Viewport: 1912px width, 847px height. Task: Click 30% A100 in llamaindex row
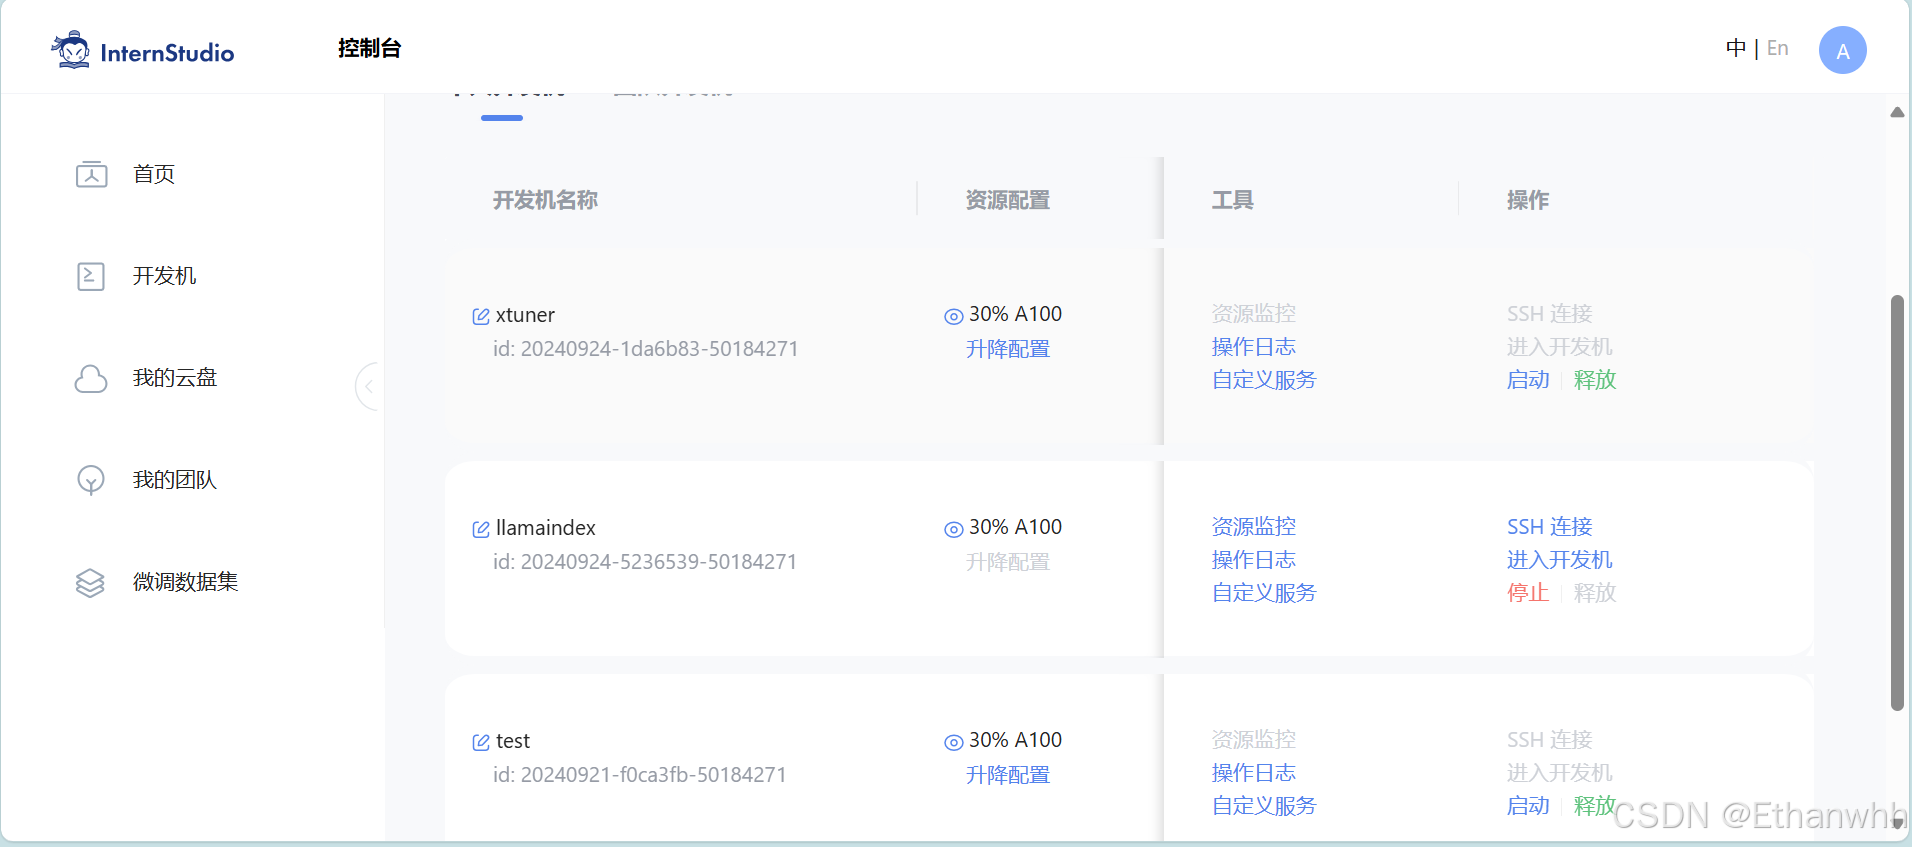click(1015, 527)
